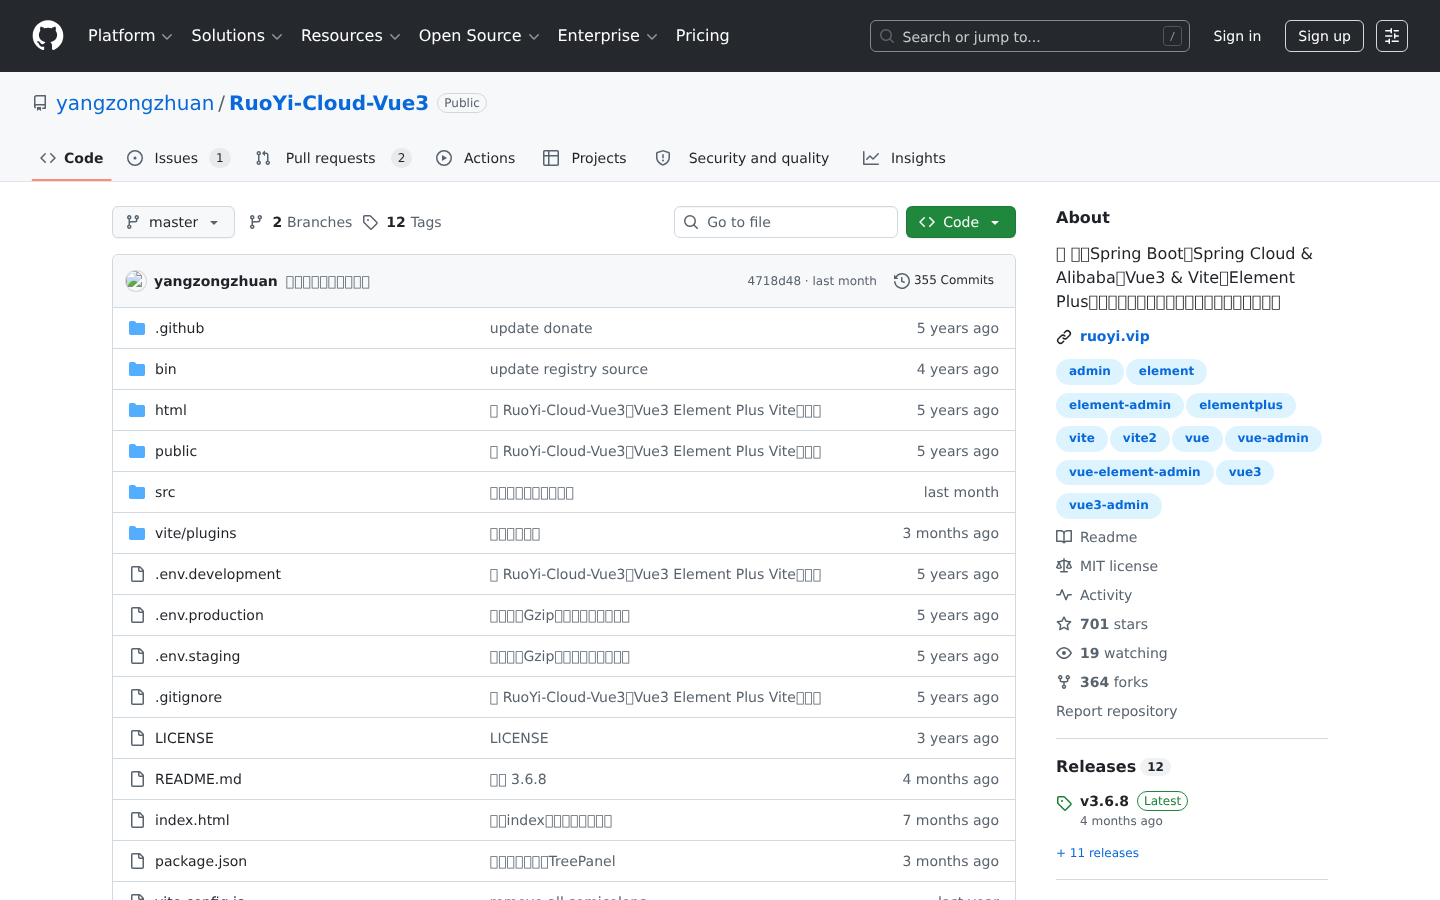Focus the Go to file search field
The height and width of the screenshot is (900, 1440).
tap(785, 222)
